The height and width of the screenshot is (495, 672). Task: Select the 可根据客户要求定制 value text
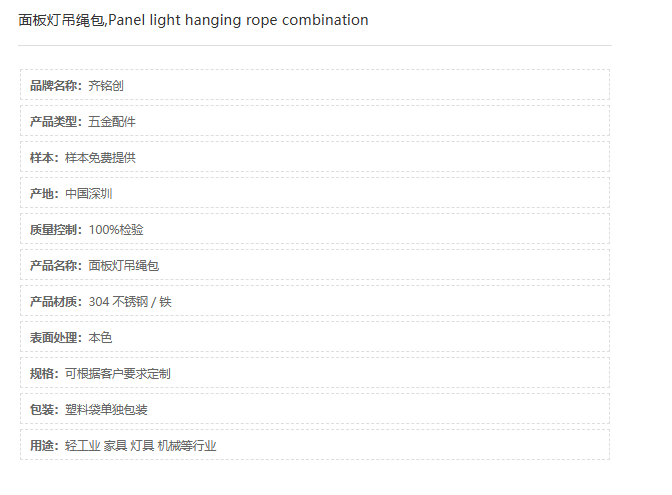click(118, 374)
